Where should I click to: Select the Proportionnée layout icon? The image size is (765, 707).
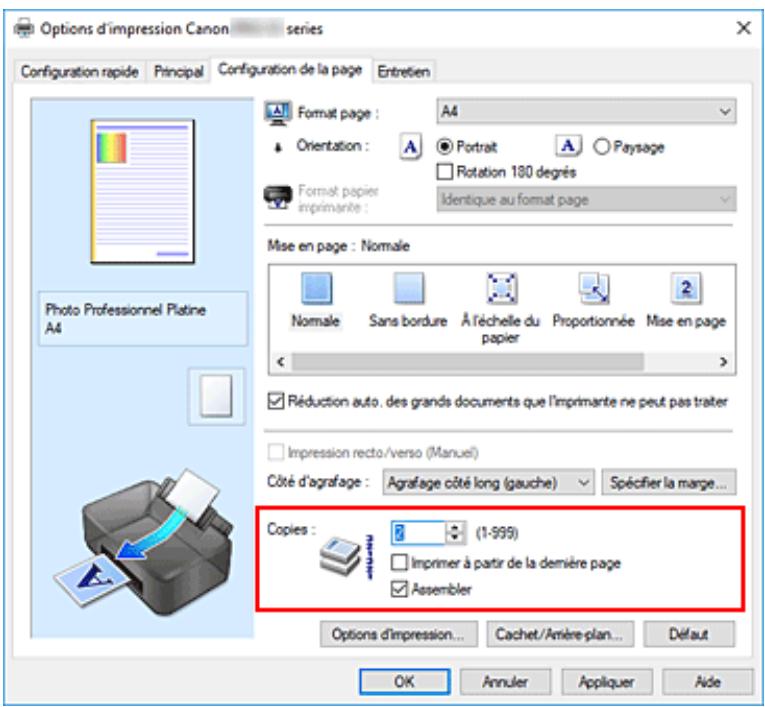tap(593, 288)
